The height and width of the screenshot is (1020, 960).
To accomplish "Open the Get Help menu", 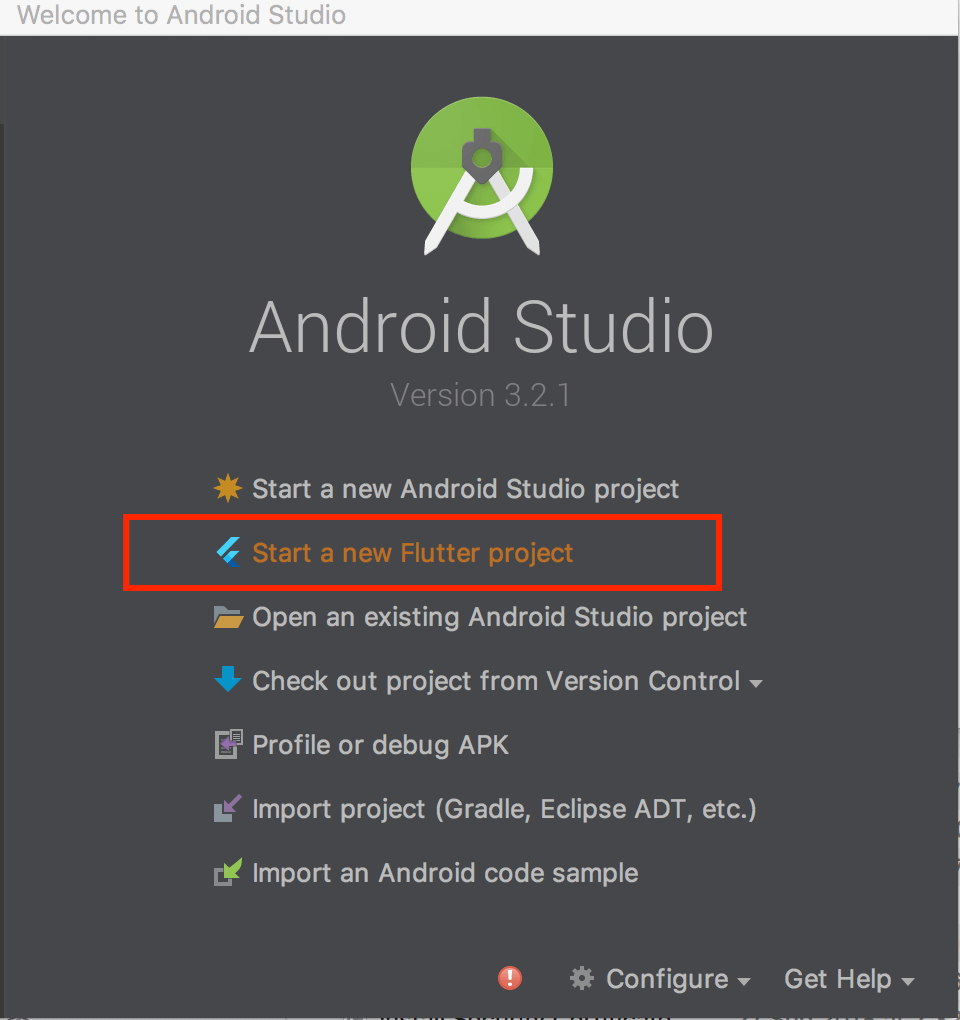I will [x=849, y=978].
